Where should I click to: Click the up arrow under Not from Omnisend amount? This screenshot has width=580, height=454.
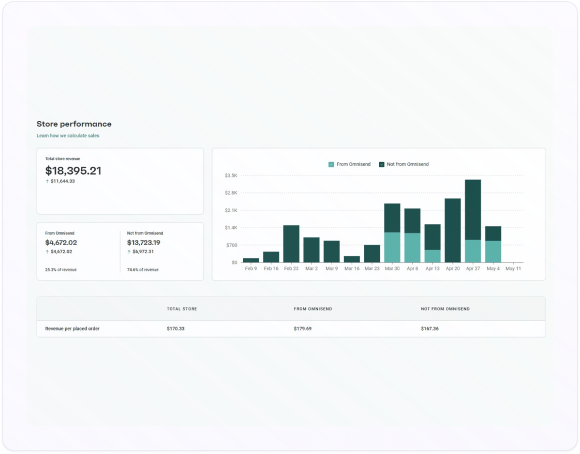click(129, 252)
